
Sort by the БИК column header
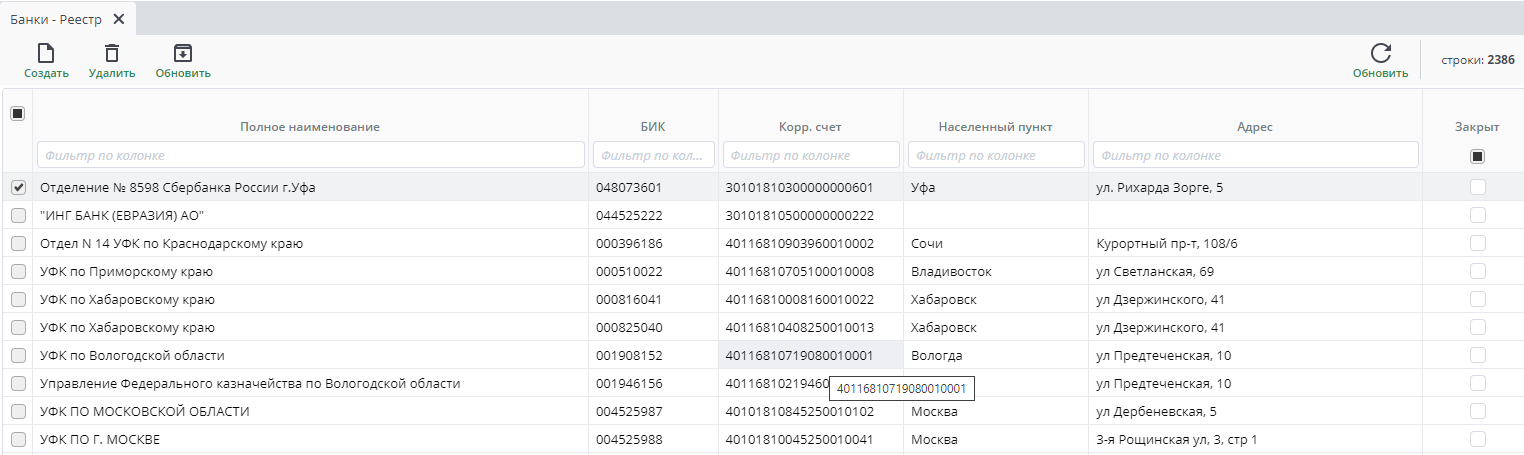653,127
